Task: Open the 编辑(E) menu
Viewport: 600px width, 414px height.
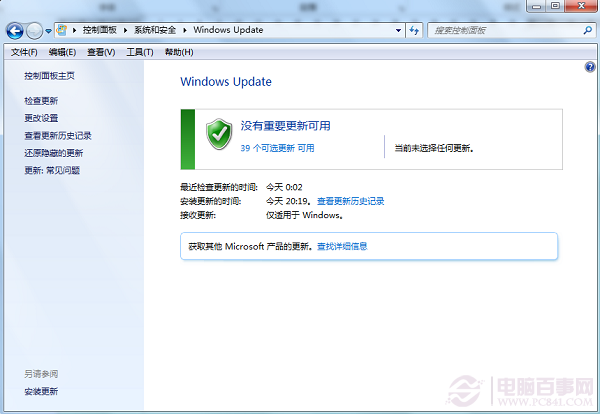Action: (x=62, y=52)
